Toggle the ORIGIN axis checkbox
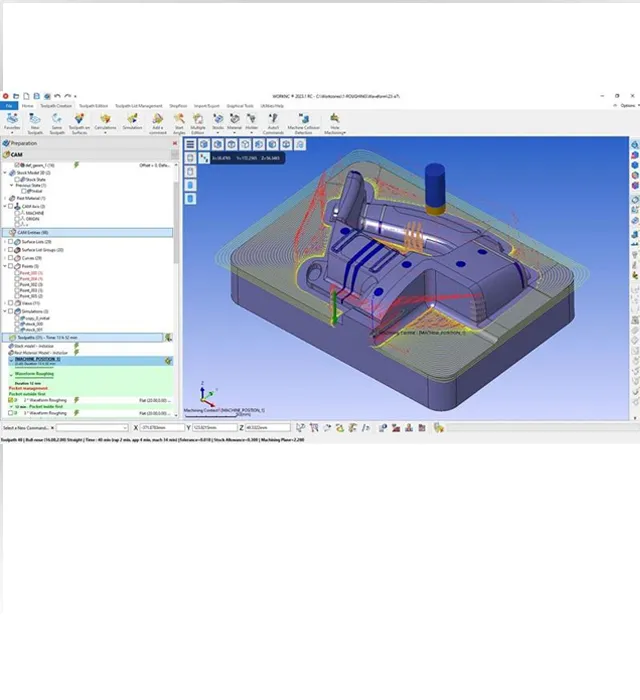This screenshot has width=640, height=700. coord(17,219)
